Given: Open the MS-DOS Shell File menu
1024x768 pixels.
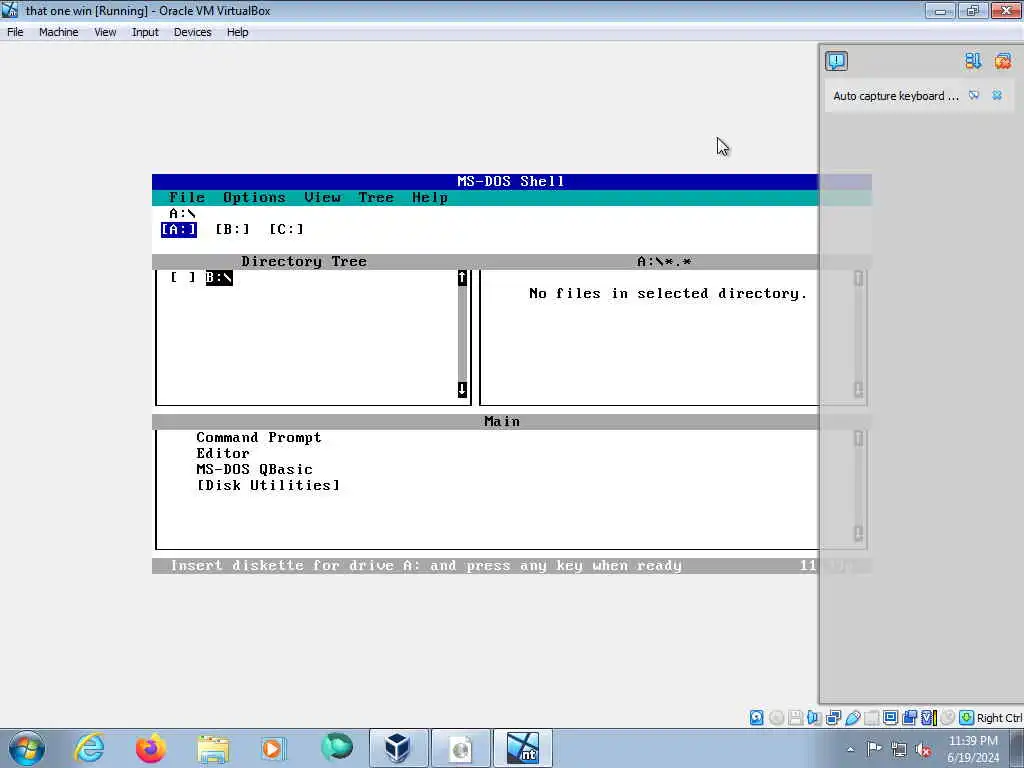Looking at the screenshot, I should pyautogui.click(x=187, y=197).
